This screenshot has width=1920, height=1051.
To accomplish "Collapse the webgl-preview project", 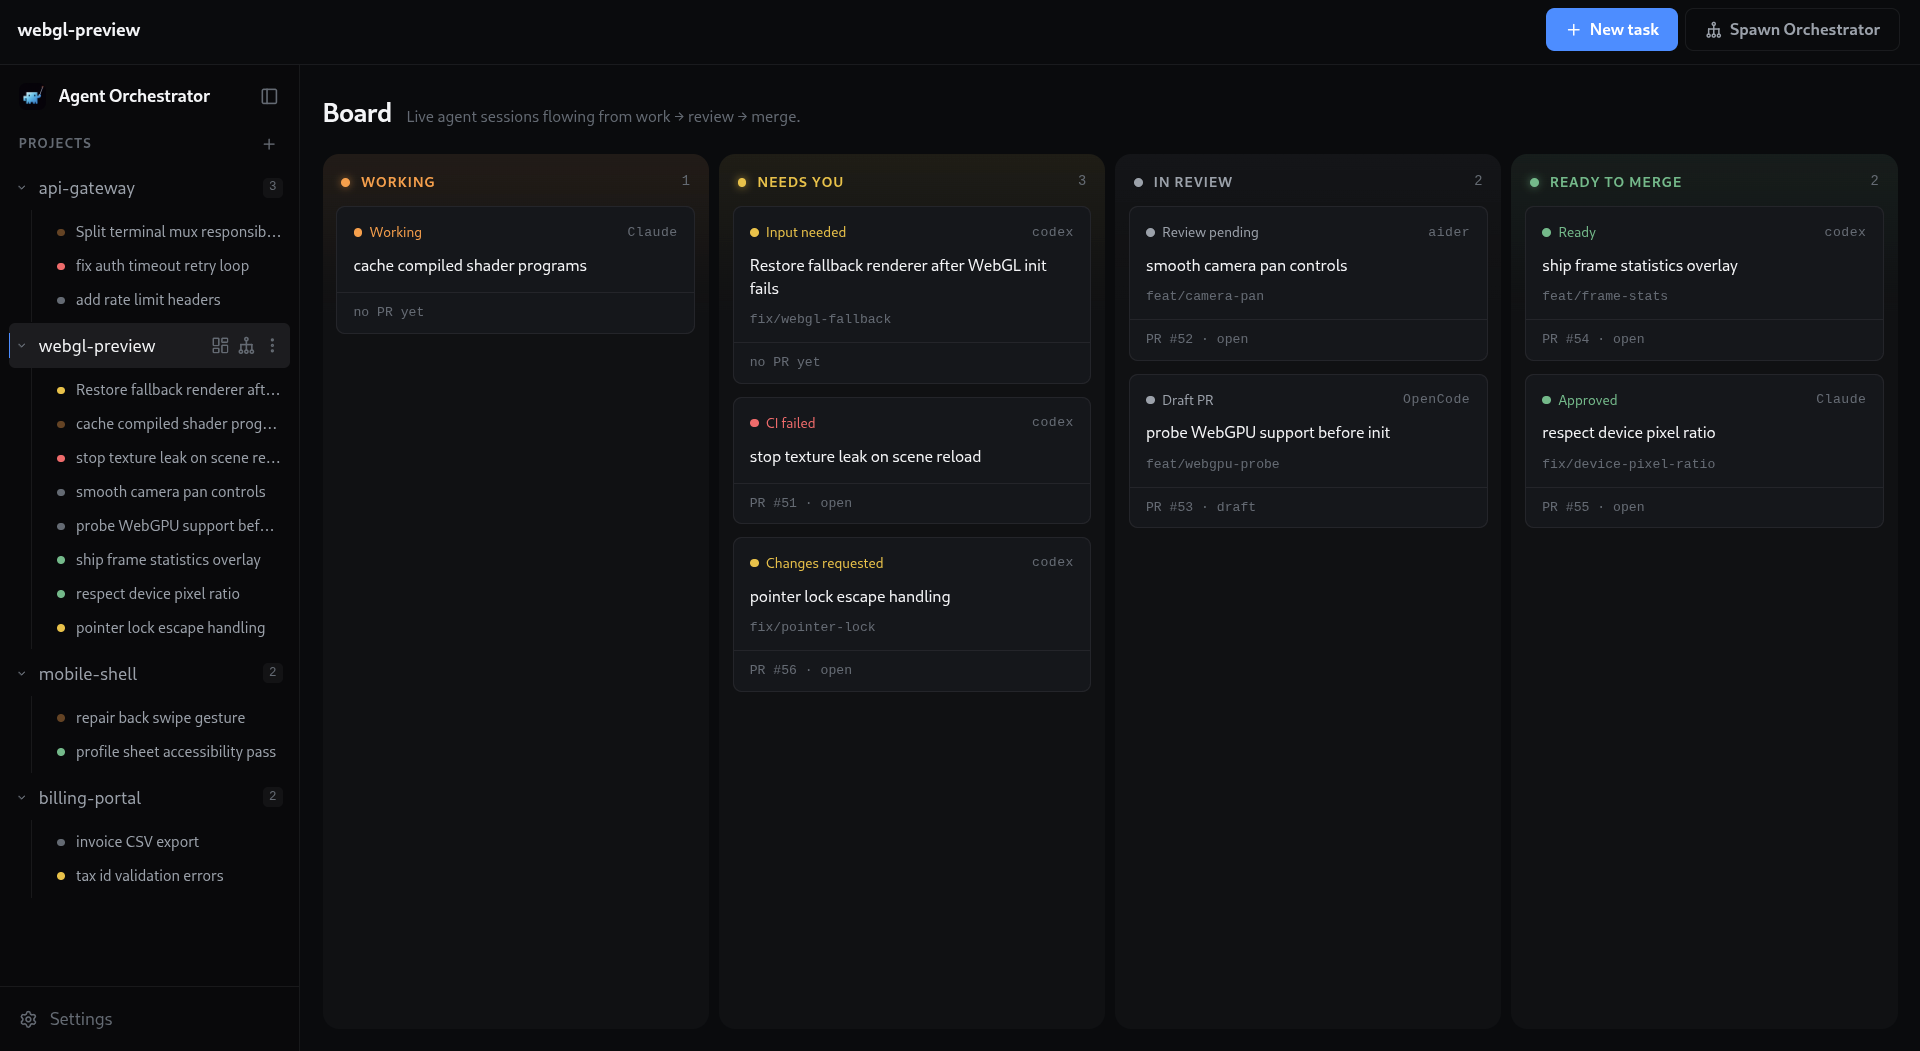I will pyautogui.click(x=22, y=346).
